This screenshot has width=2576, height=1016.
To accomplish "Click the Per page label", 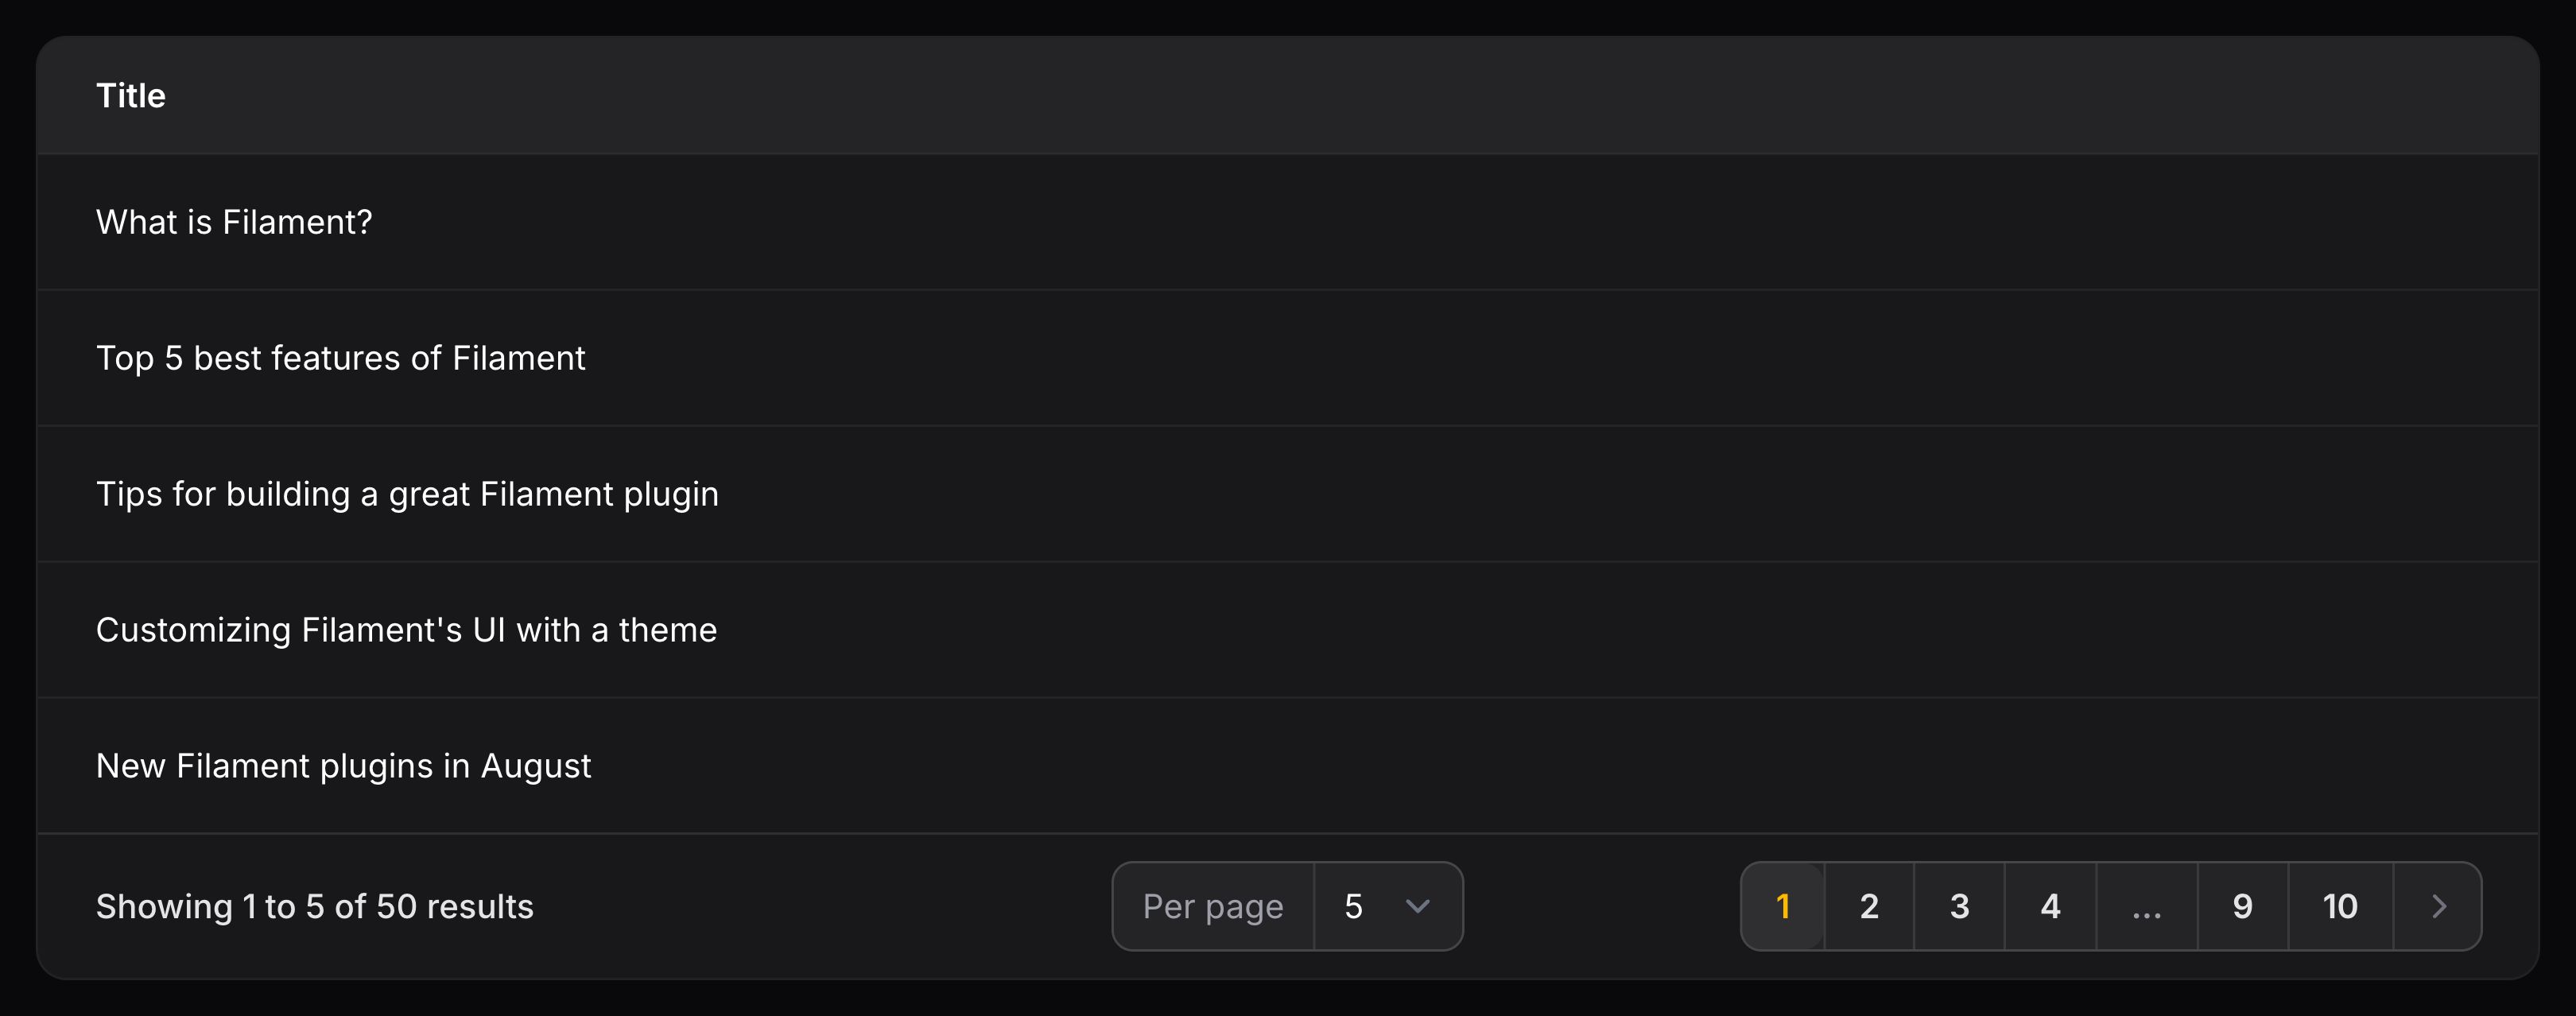I will pyautogui.click(x=1212, y=906).
